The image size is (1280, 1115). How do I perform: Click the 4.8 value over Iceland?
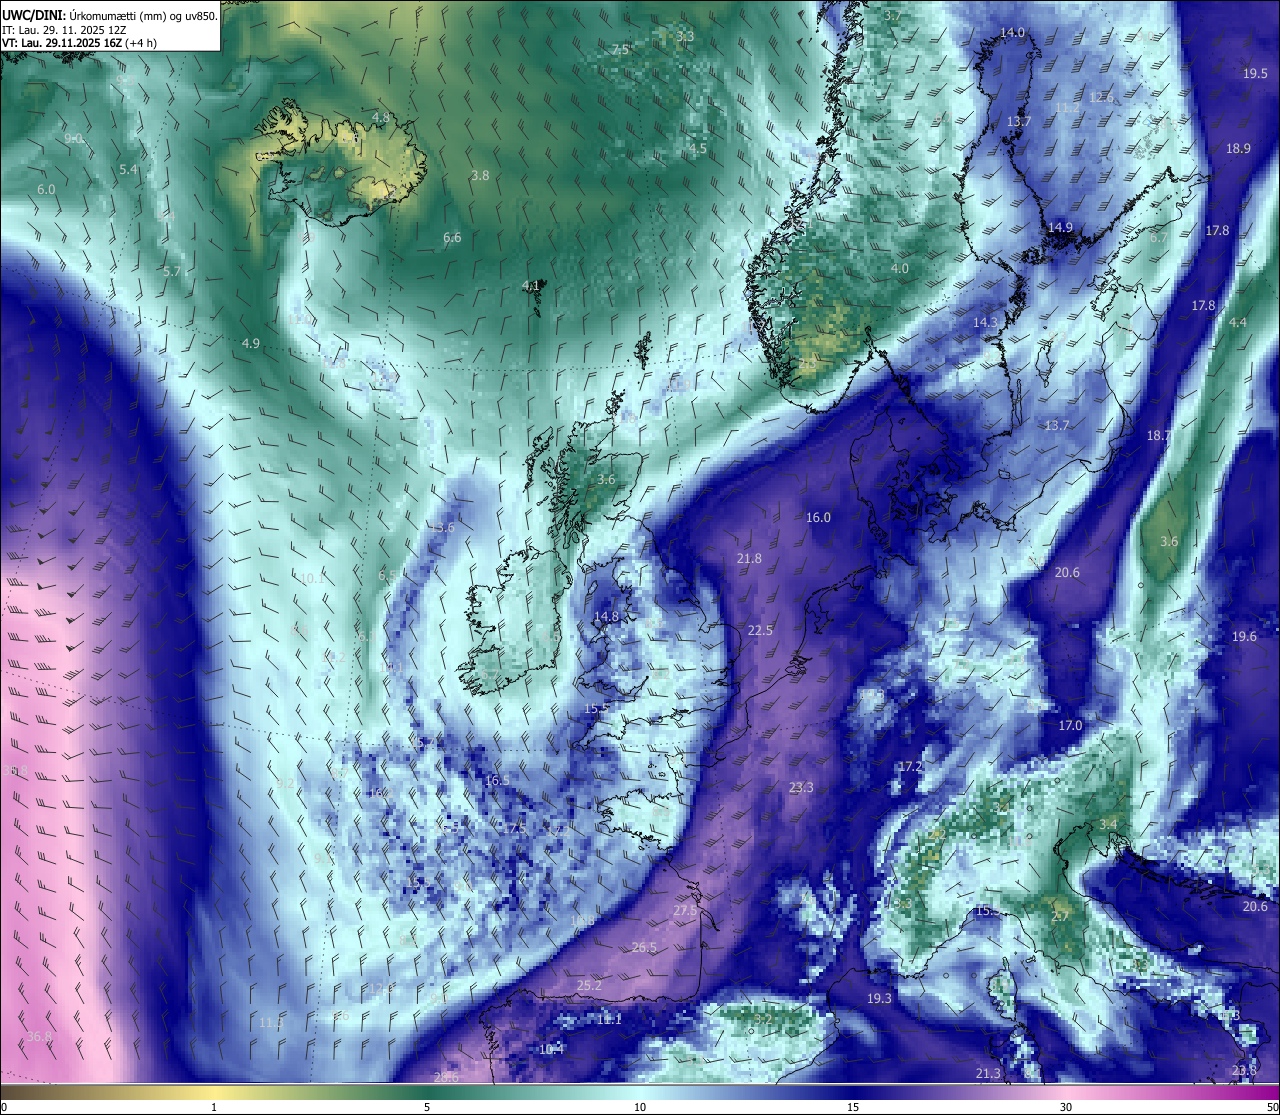click(381, 117)
